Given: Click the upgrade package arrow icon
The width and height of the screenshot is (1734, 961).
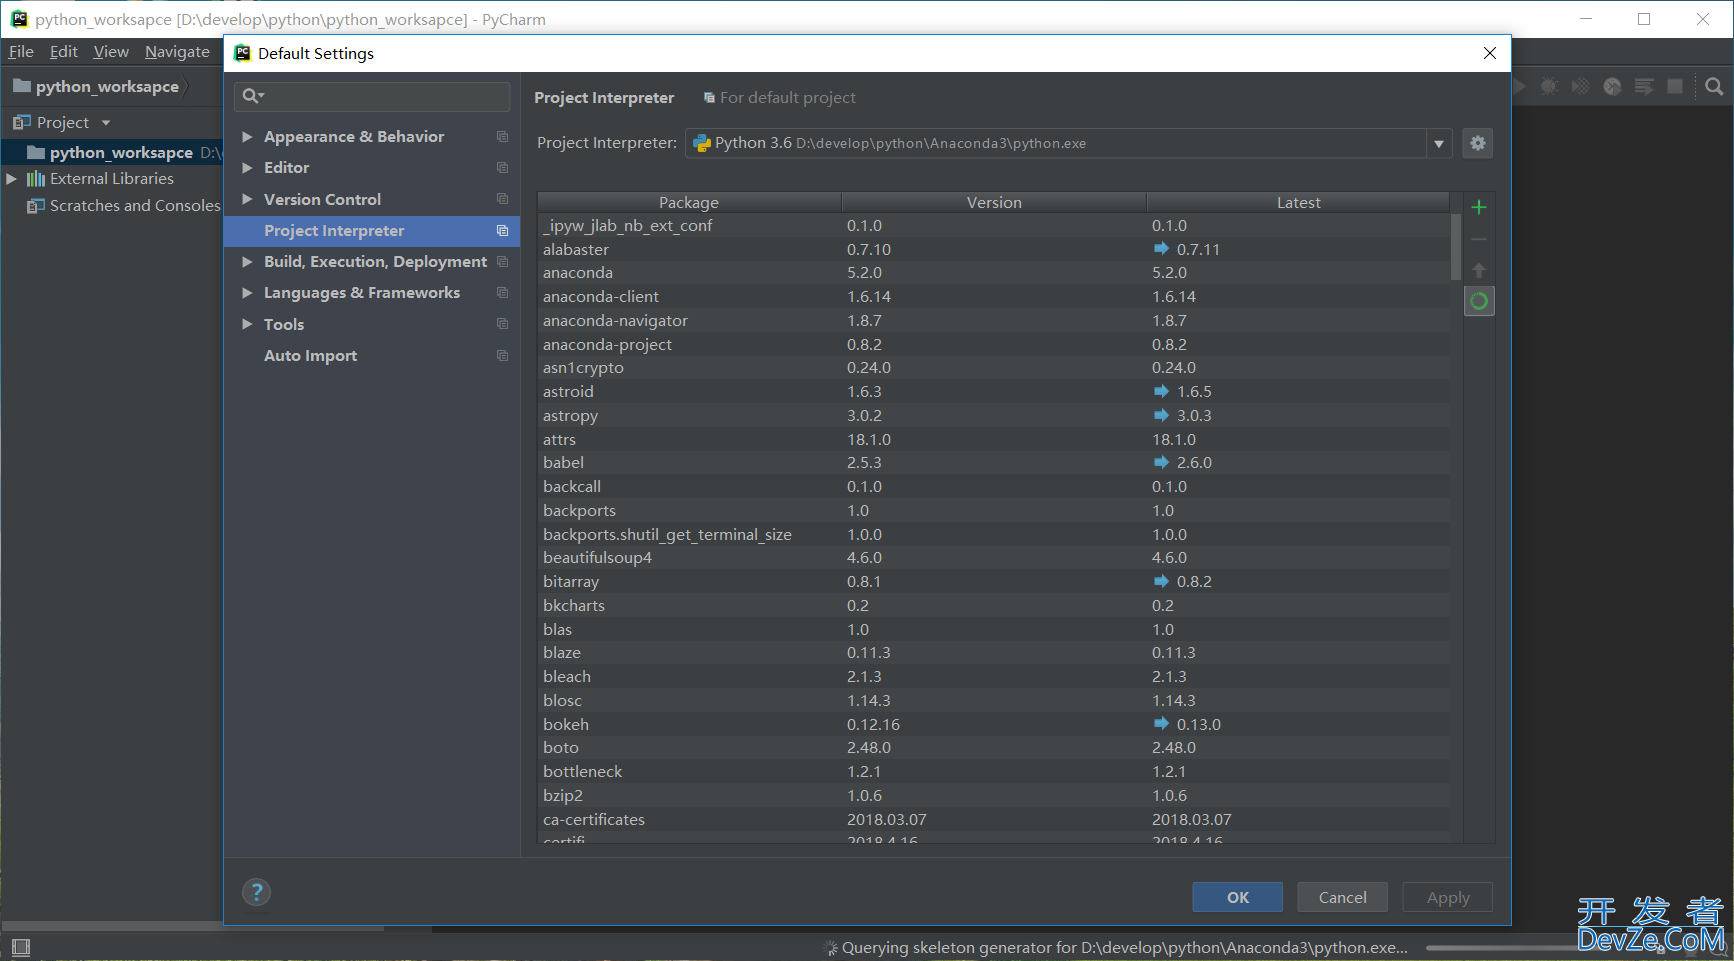Looking at the screenshot, I should [x=1479, y=270].
